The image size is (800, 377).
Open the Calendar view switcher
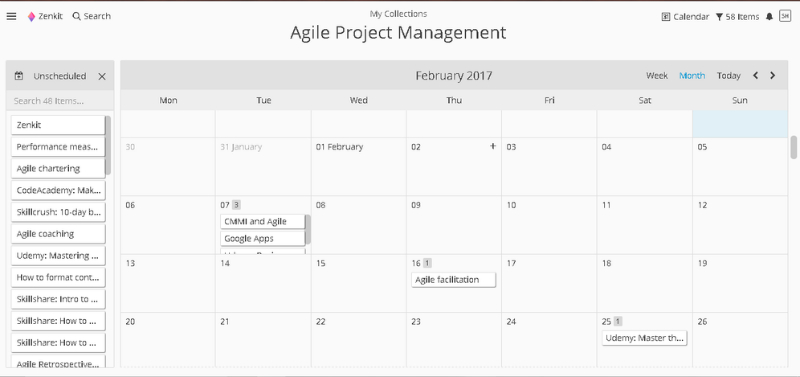click(x=685, y=17)
